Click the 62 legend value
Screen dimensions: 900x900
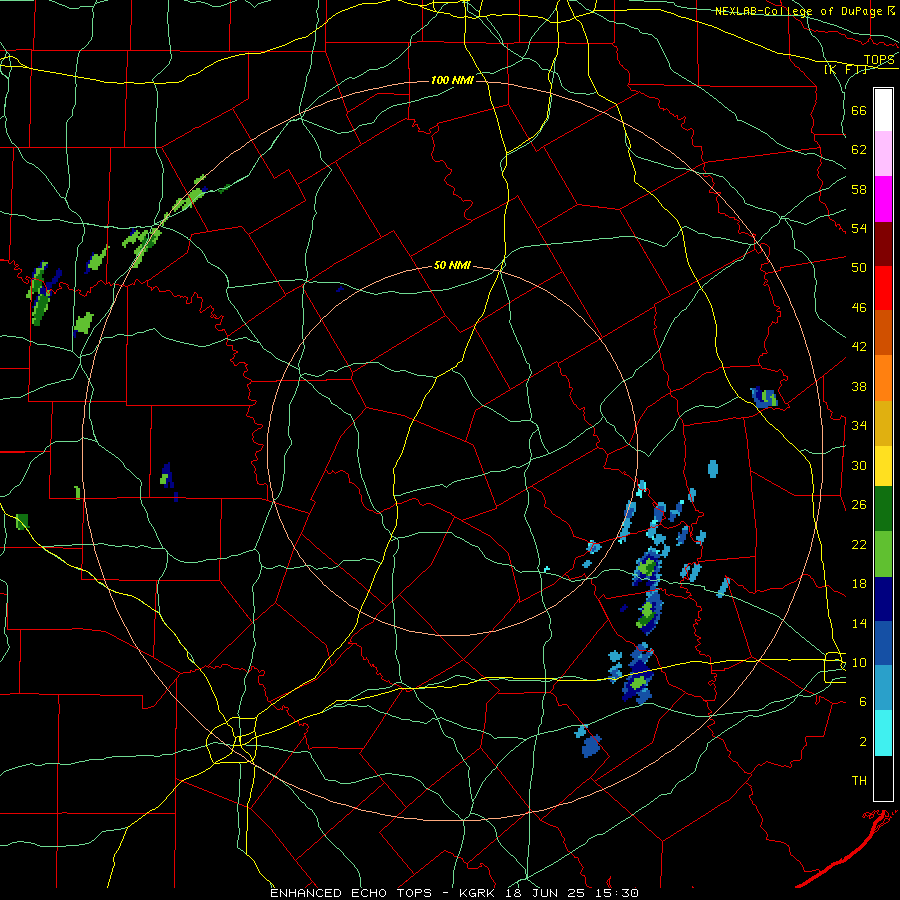859,150
